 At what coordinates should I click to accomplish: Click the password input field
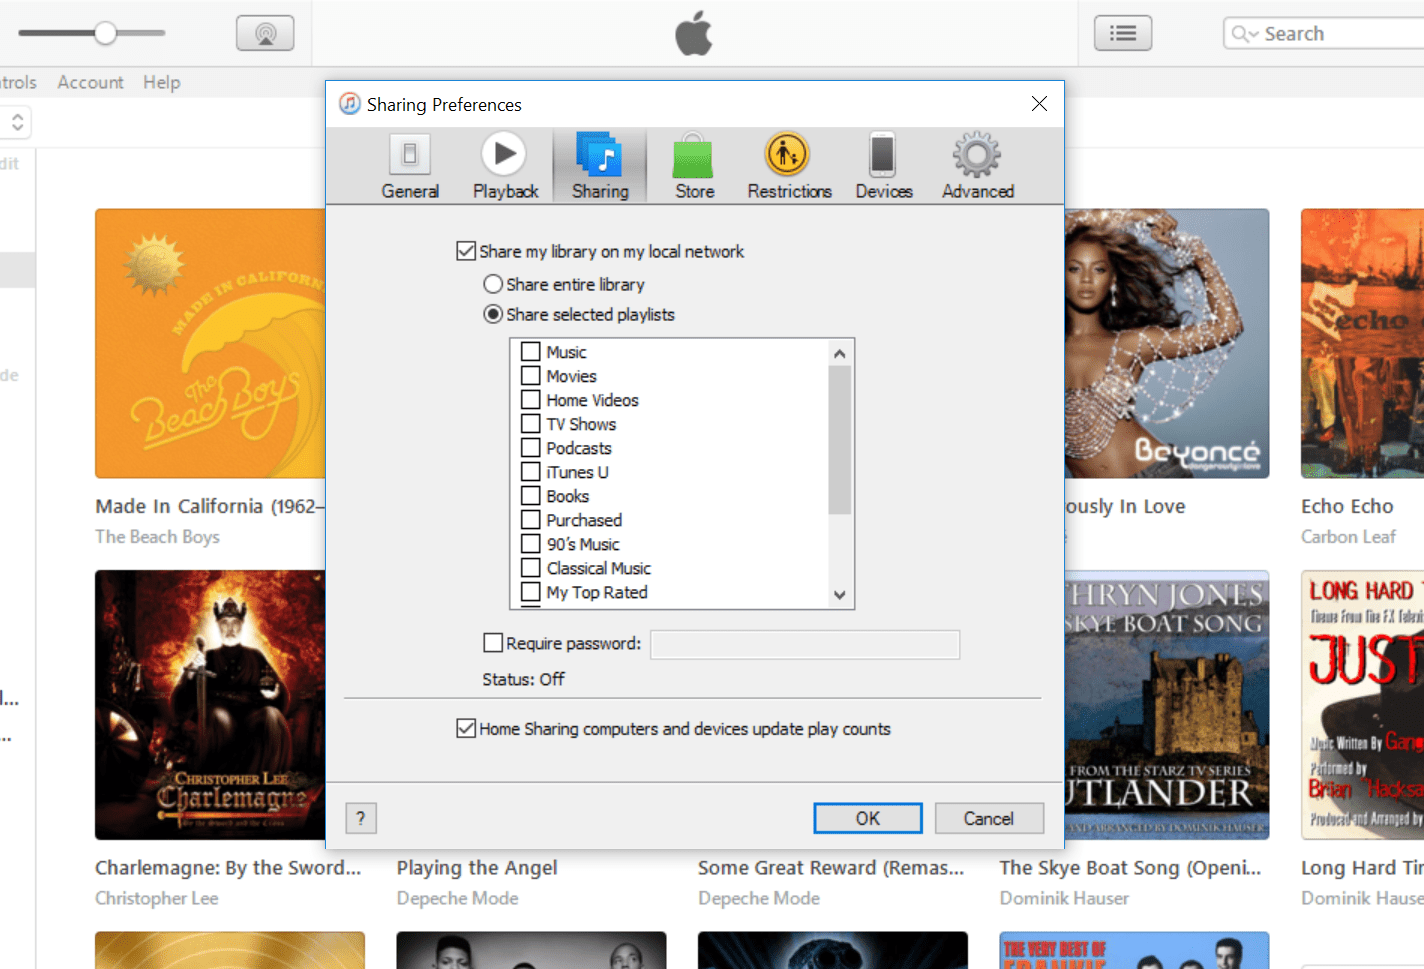pyautogui.click(x=805, y=644)
